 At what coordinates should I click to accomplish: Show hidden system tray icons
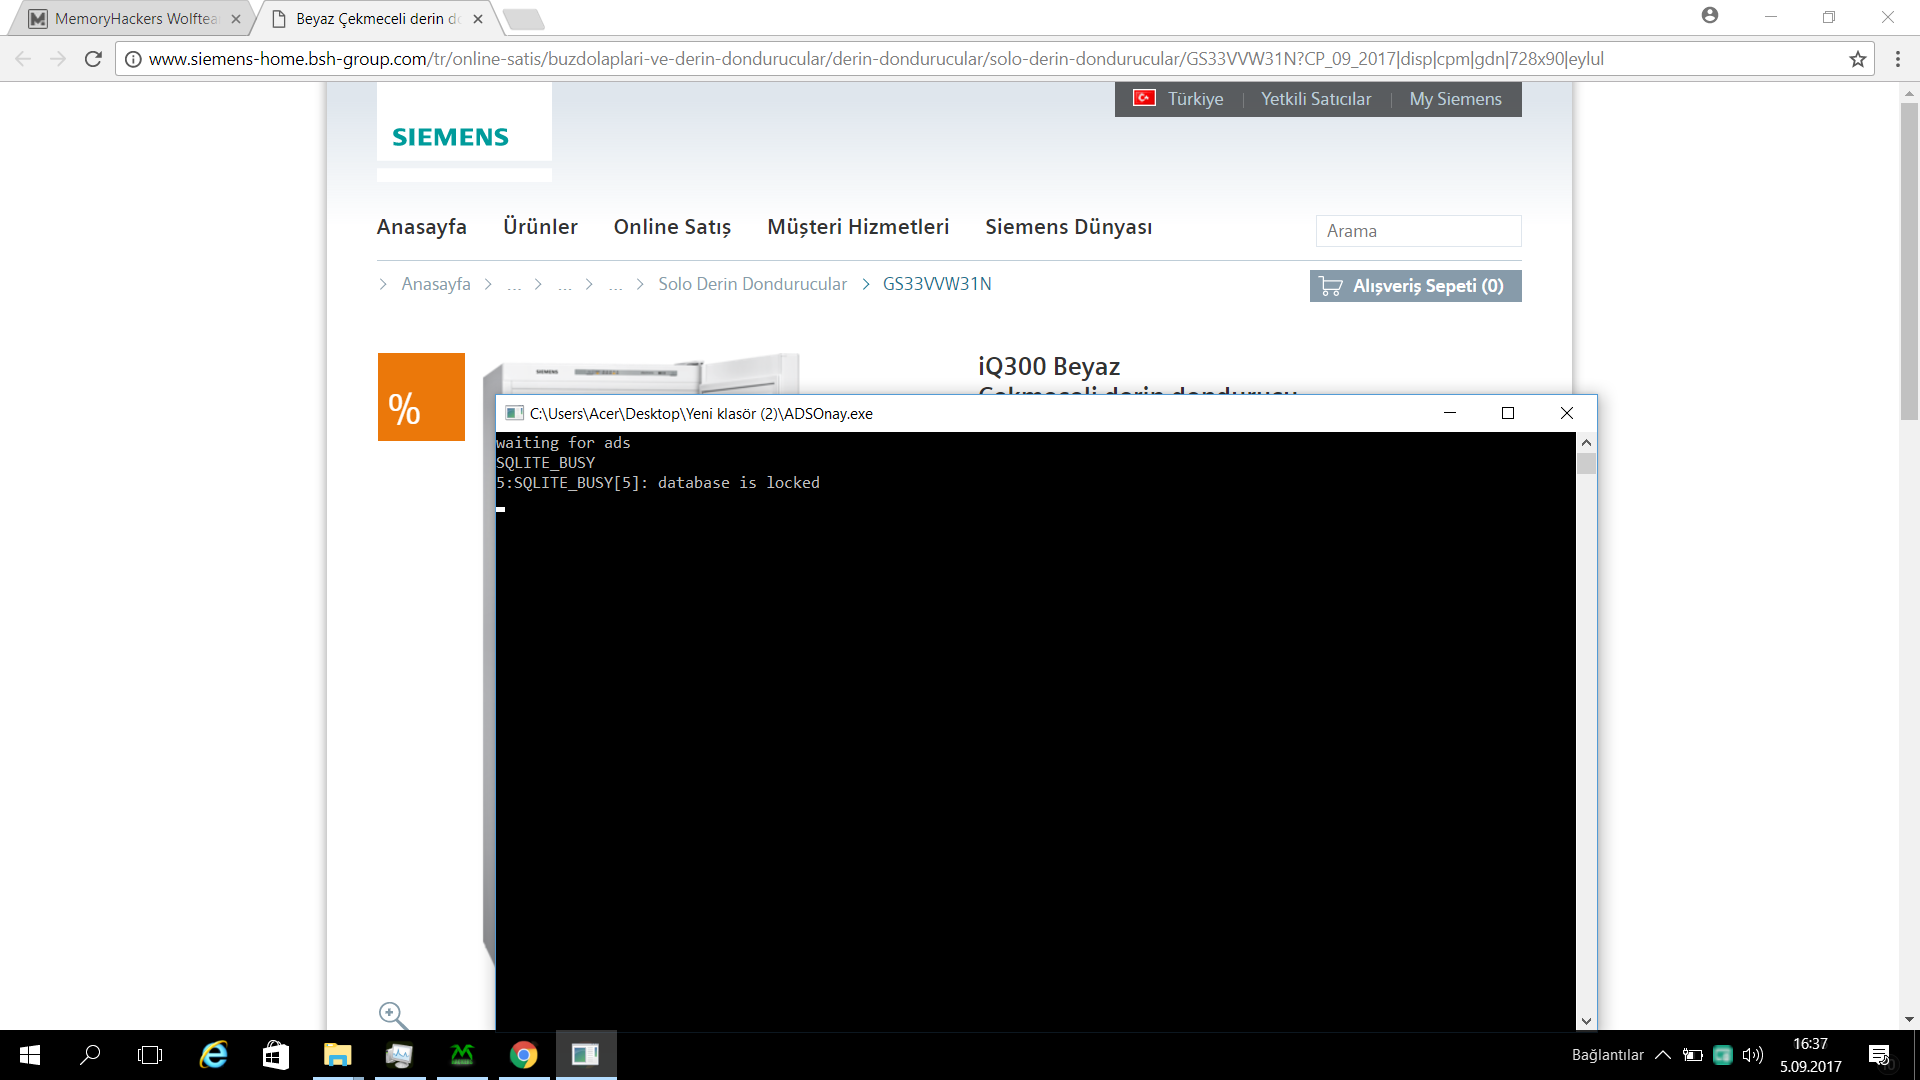click(x=1663, y=1055)
